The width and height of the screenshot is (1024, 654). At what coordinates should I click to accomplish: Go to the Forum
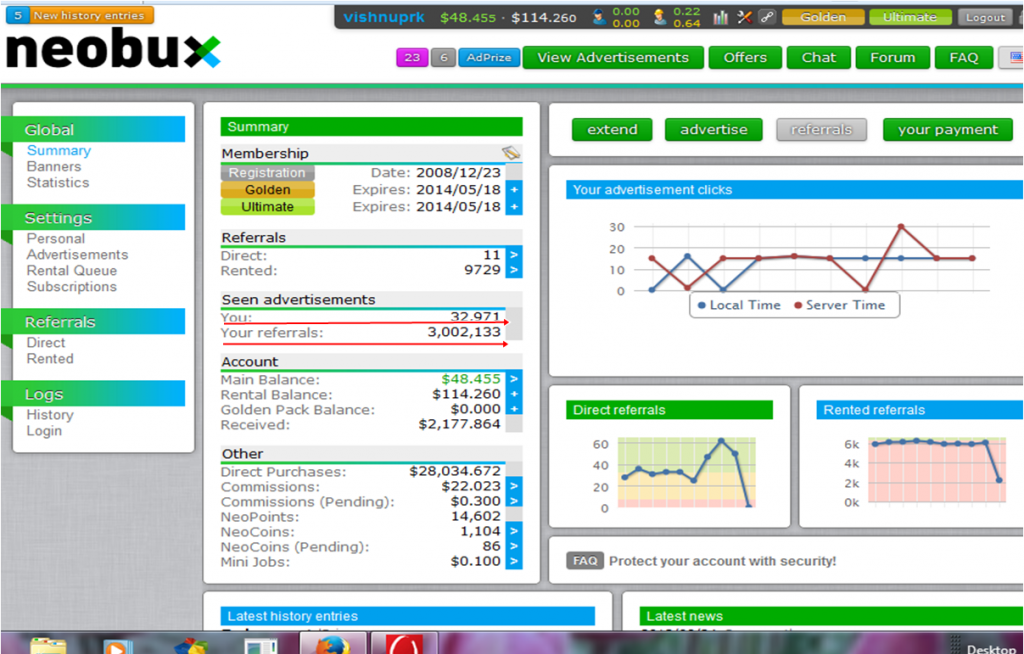coord(893,57)
